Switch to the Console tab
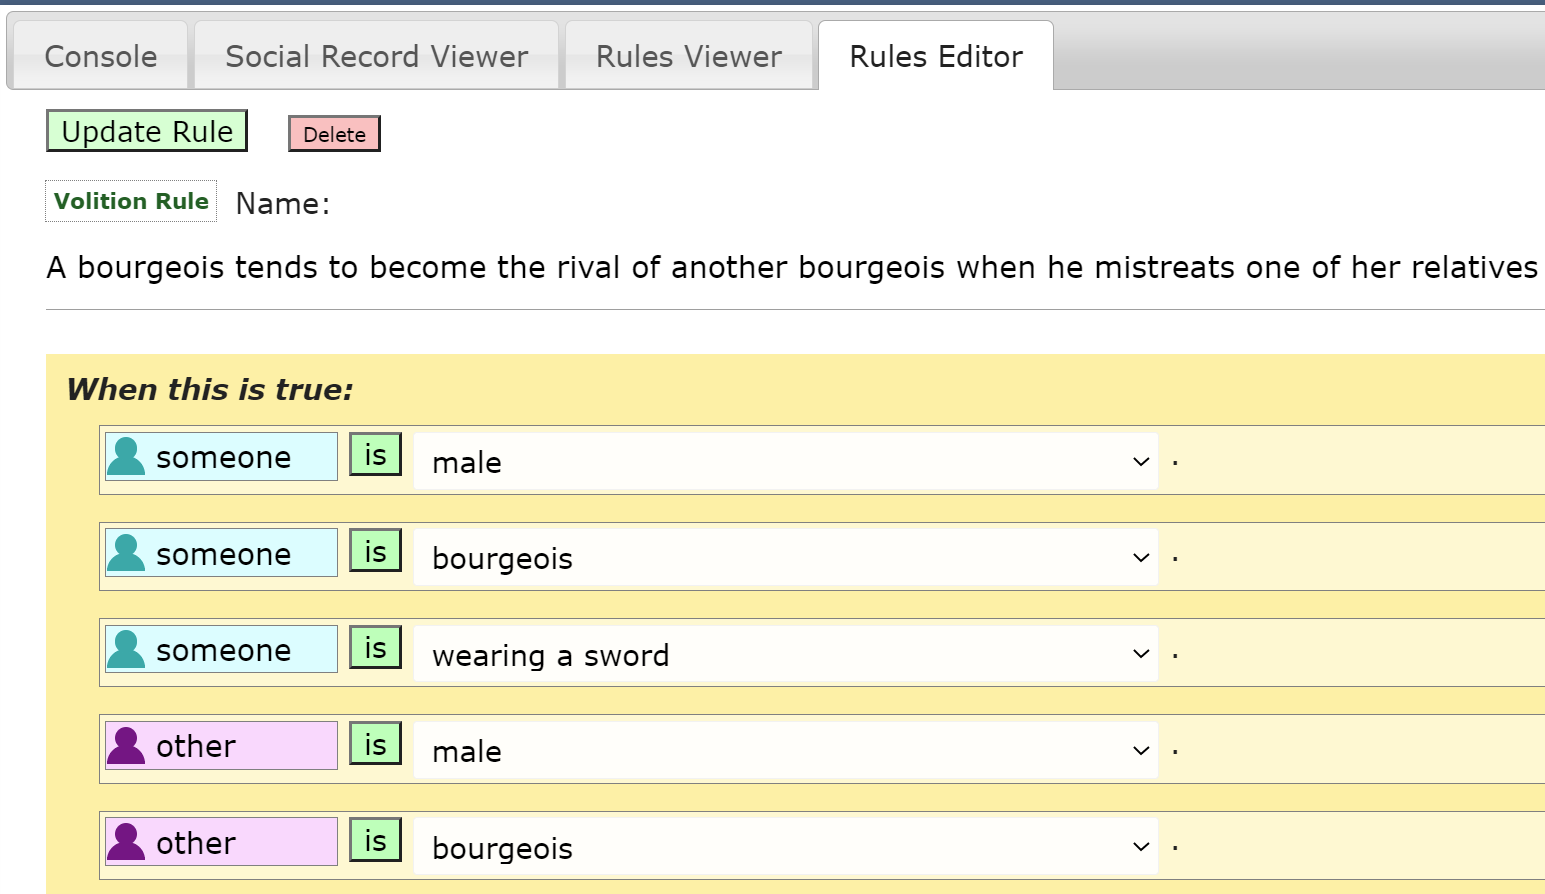1545x894 pixels. click(100, 56)
